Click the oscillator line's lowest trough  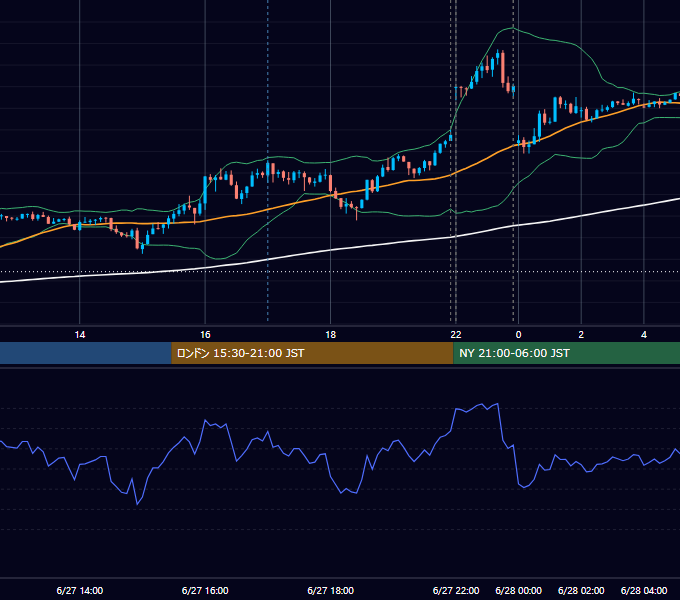coord(137,504)
